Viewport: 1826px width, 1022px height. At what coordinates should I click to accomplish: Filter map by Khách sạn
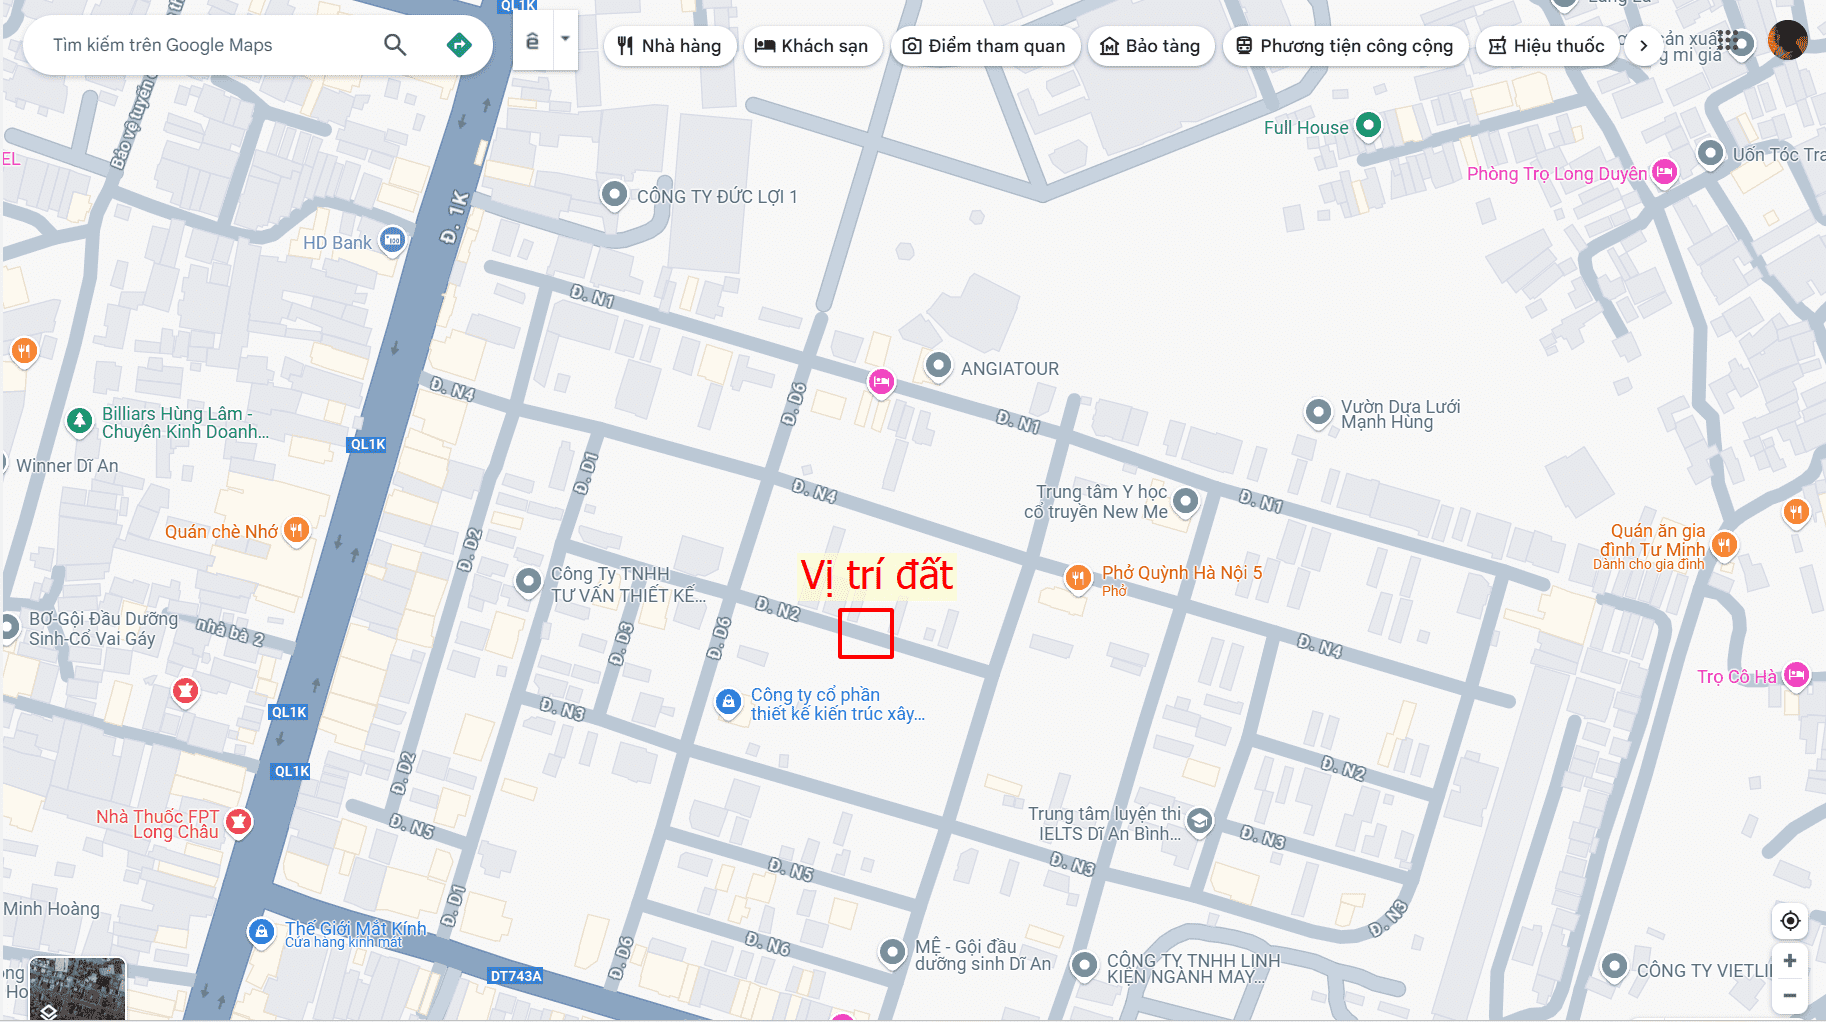coord(812,46)
